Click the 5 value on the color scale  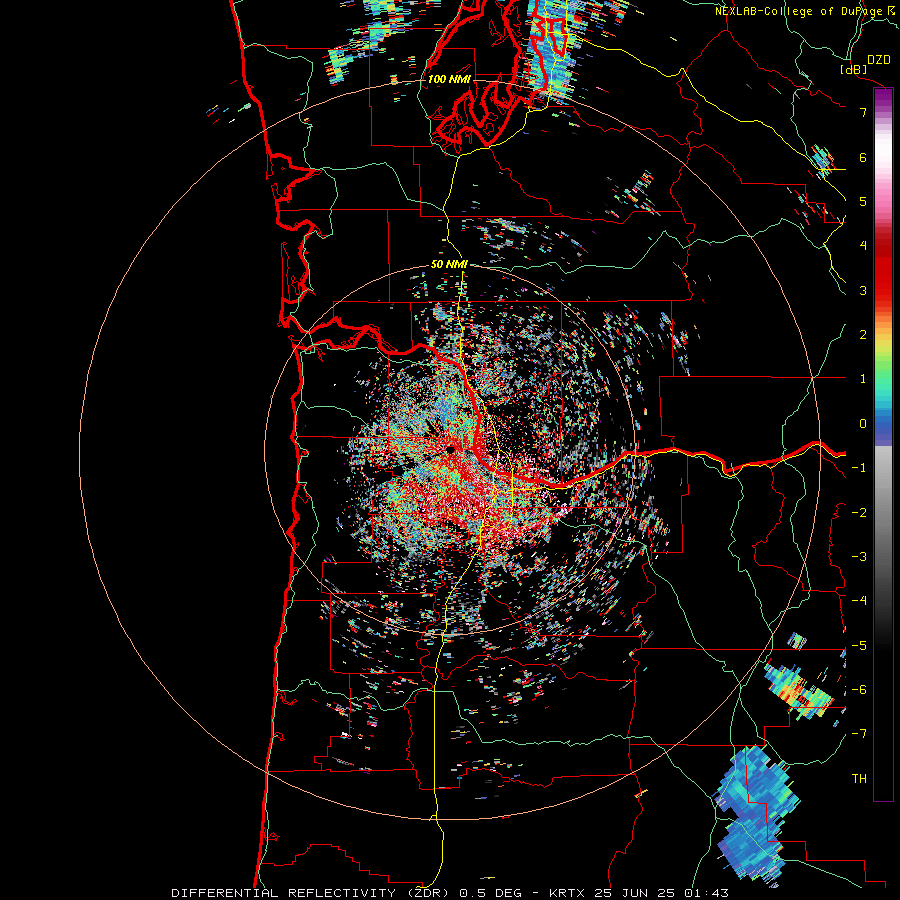click(x=863, y=201)
